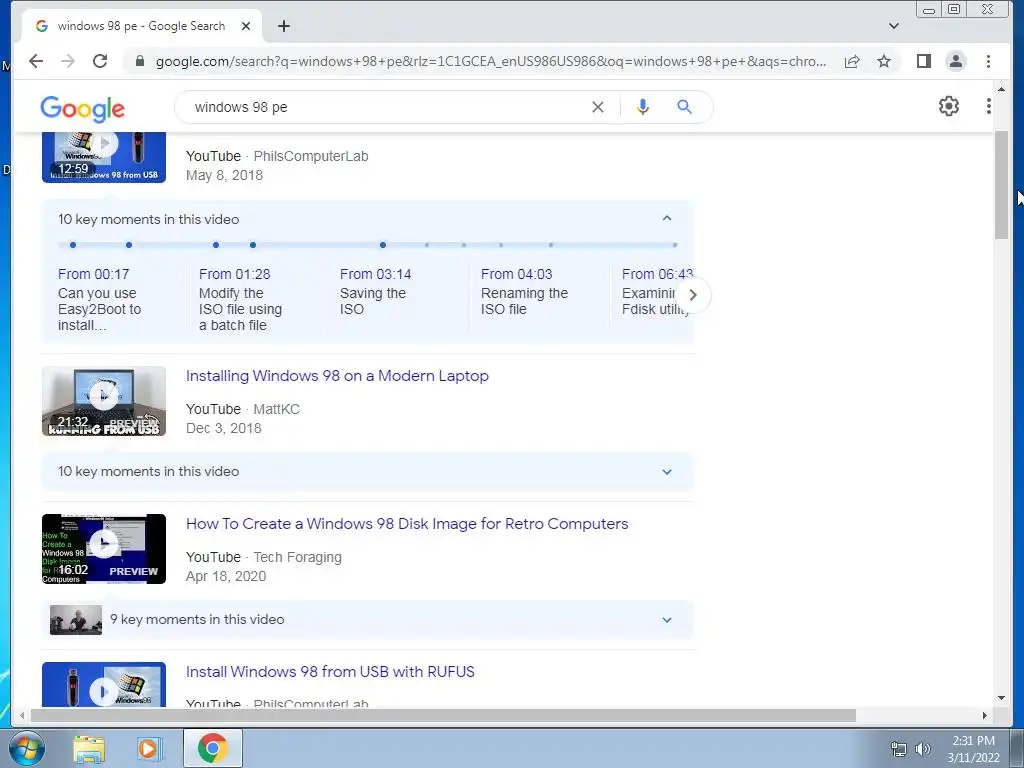The width and height of the screenshot is (1024, 768).
Task: Click the PhilsComputerLab channel name
Action: pos(311,156)
